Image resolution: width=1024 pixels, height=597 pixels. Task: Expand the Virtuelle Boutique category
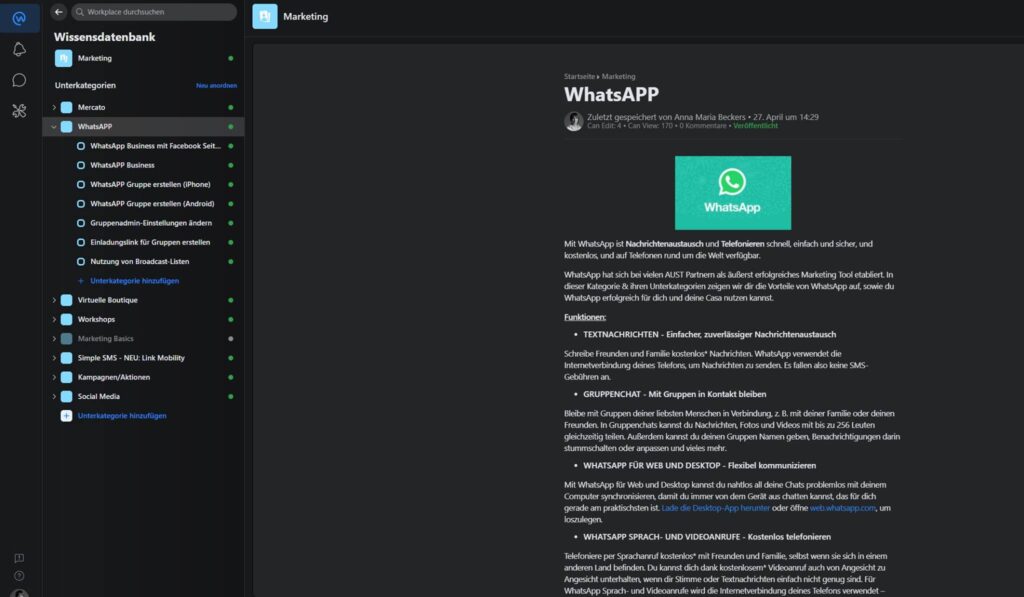[x=54, y=300]
